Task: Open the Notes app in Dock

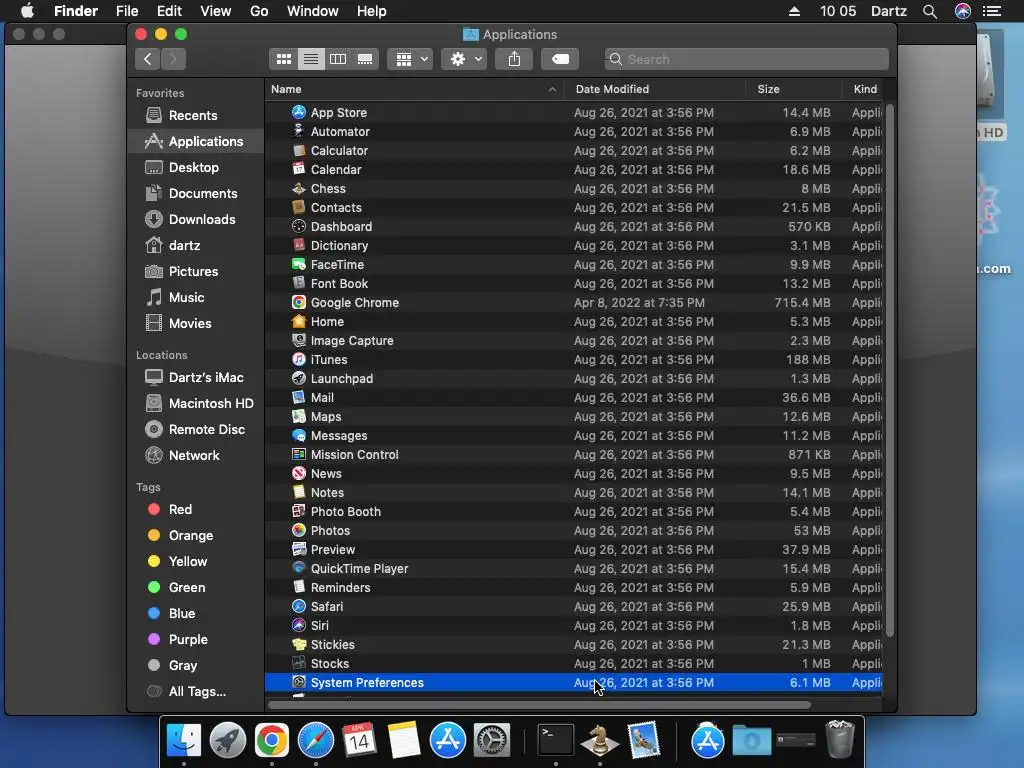Action: (404, 740)
